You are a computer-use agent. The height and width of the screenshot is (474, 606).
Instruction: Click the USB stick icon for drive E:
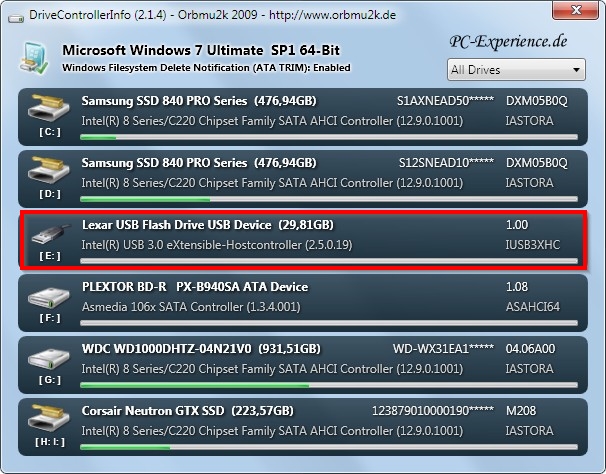click(50, 234)
